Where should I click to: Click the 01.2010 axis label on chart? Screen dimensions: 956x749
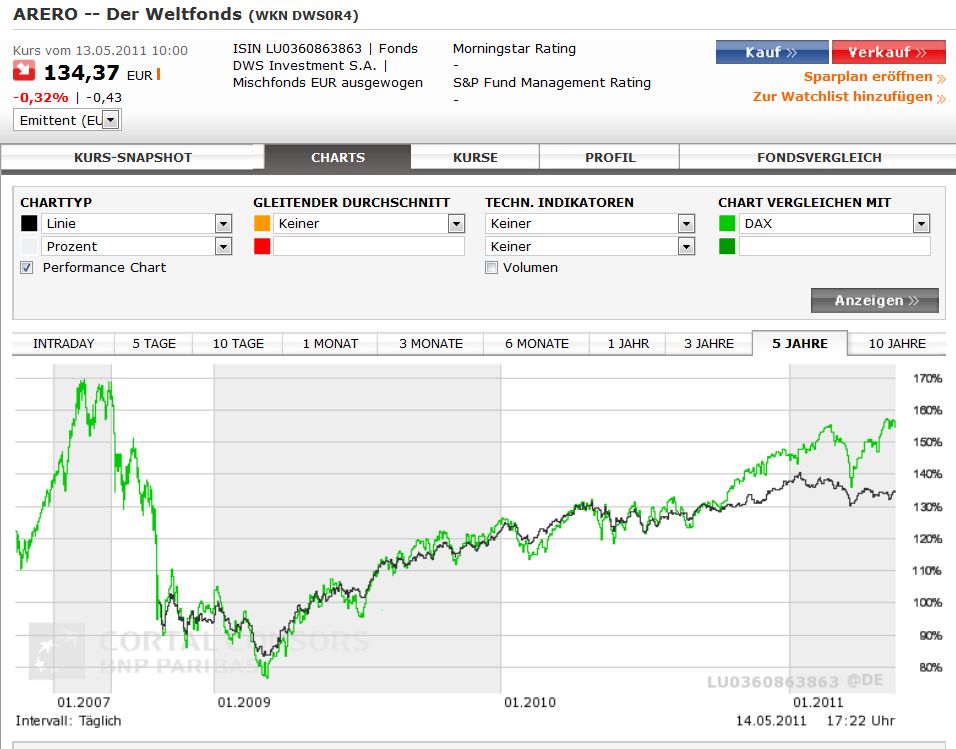[x=530, y=702]
